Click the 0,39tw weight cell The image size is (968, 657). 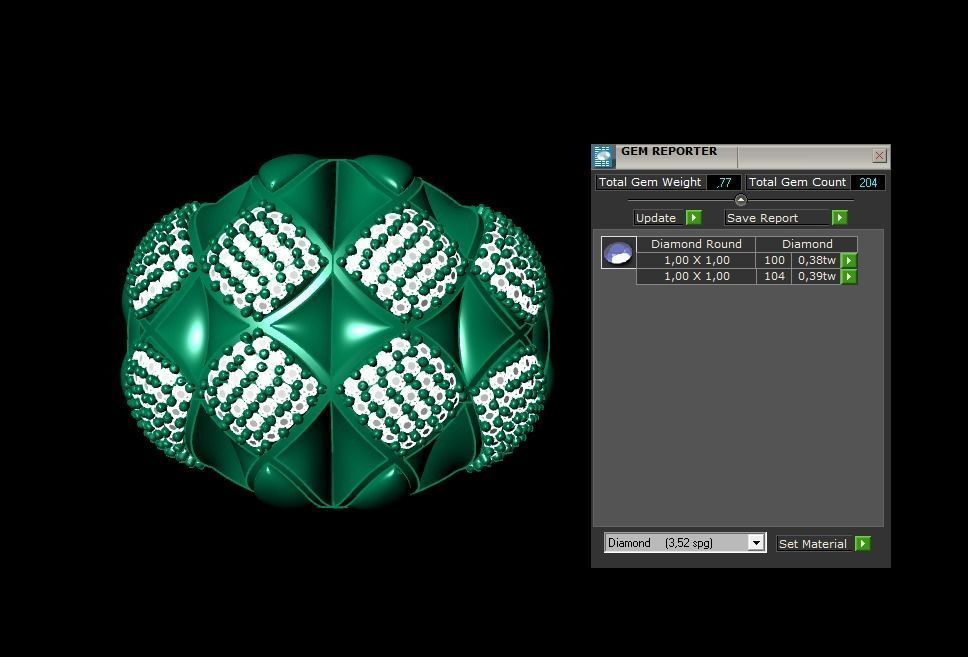pyautogui.click(x=816, y=276)
